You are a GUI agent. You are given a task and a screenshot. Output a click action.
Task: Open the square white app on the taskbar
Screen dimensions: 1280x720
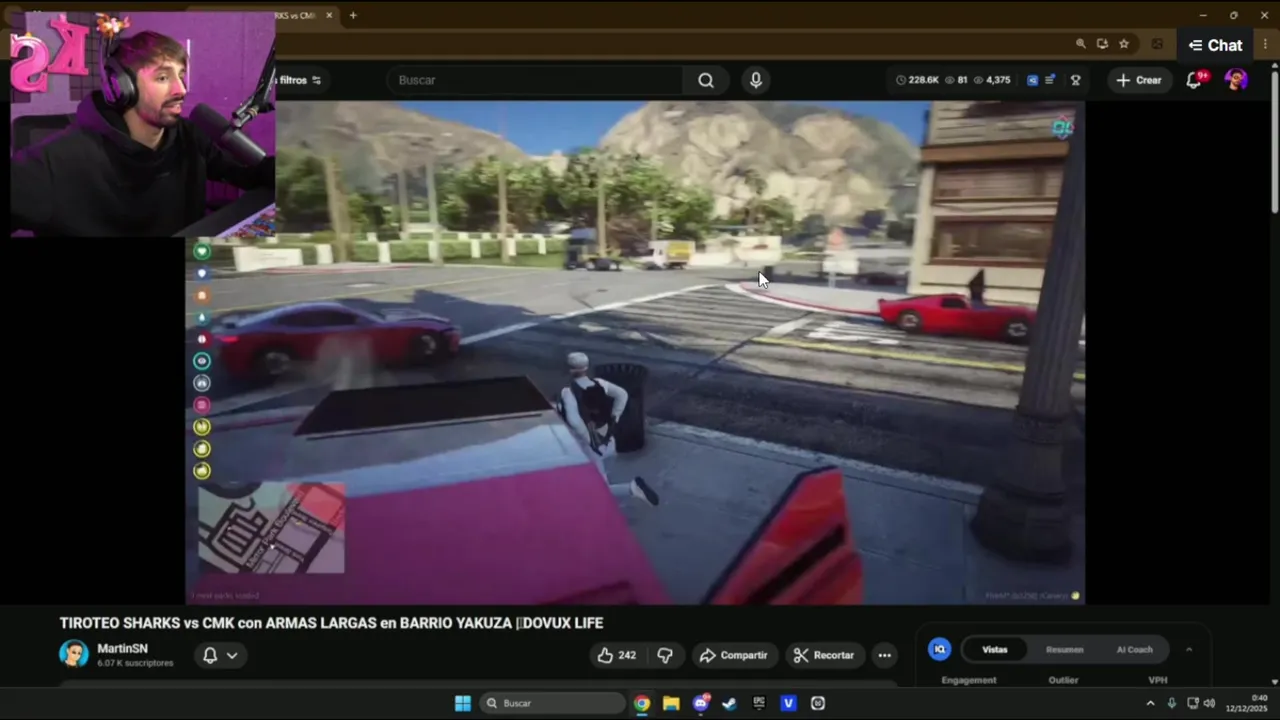tap(818, 703)
